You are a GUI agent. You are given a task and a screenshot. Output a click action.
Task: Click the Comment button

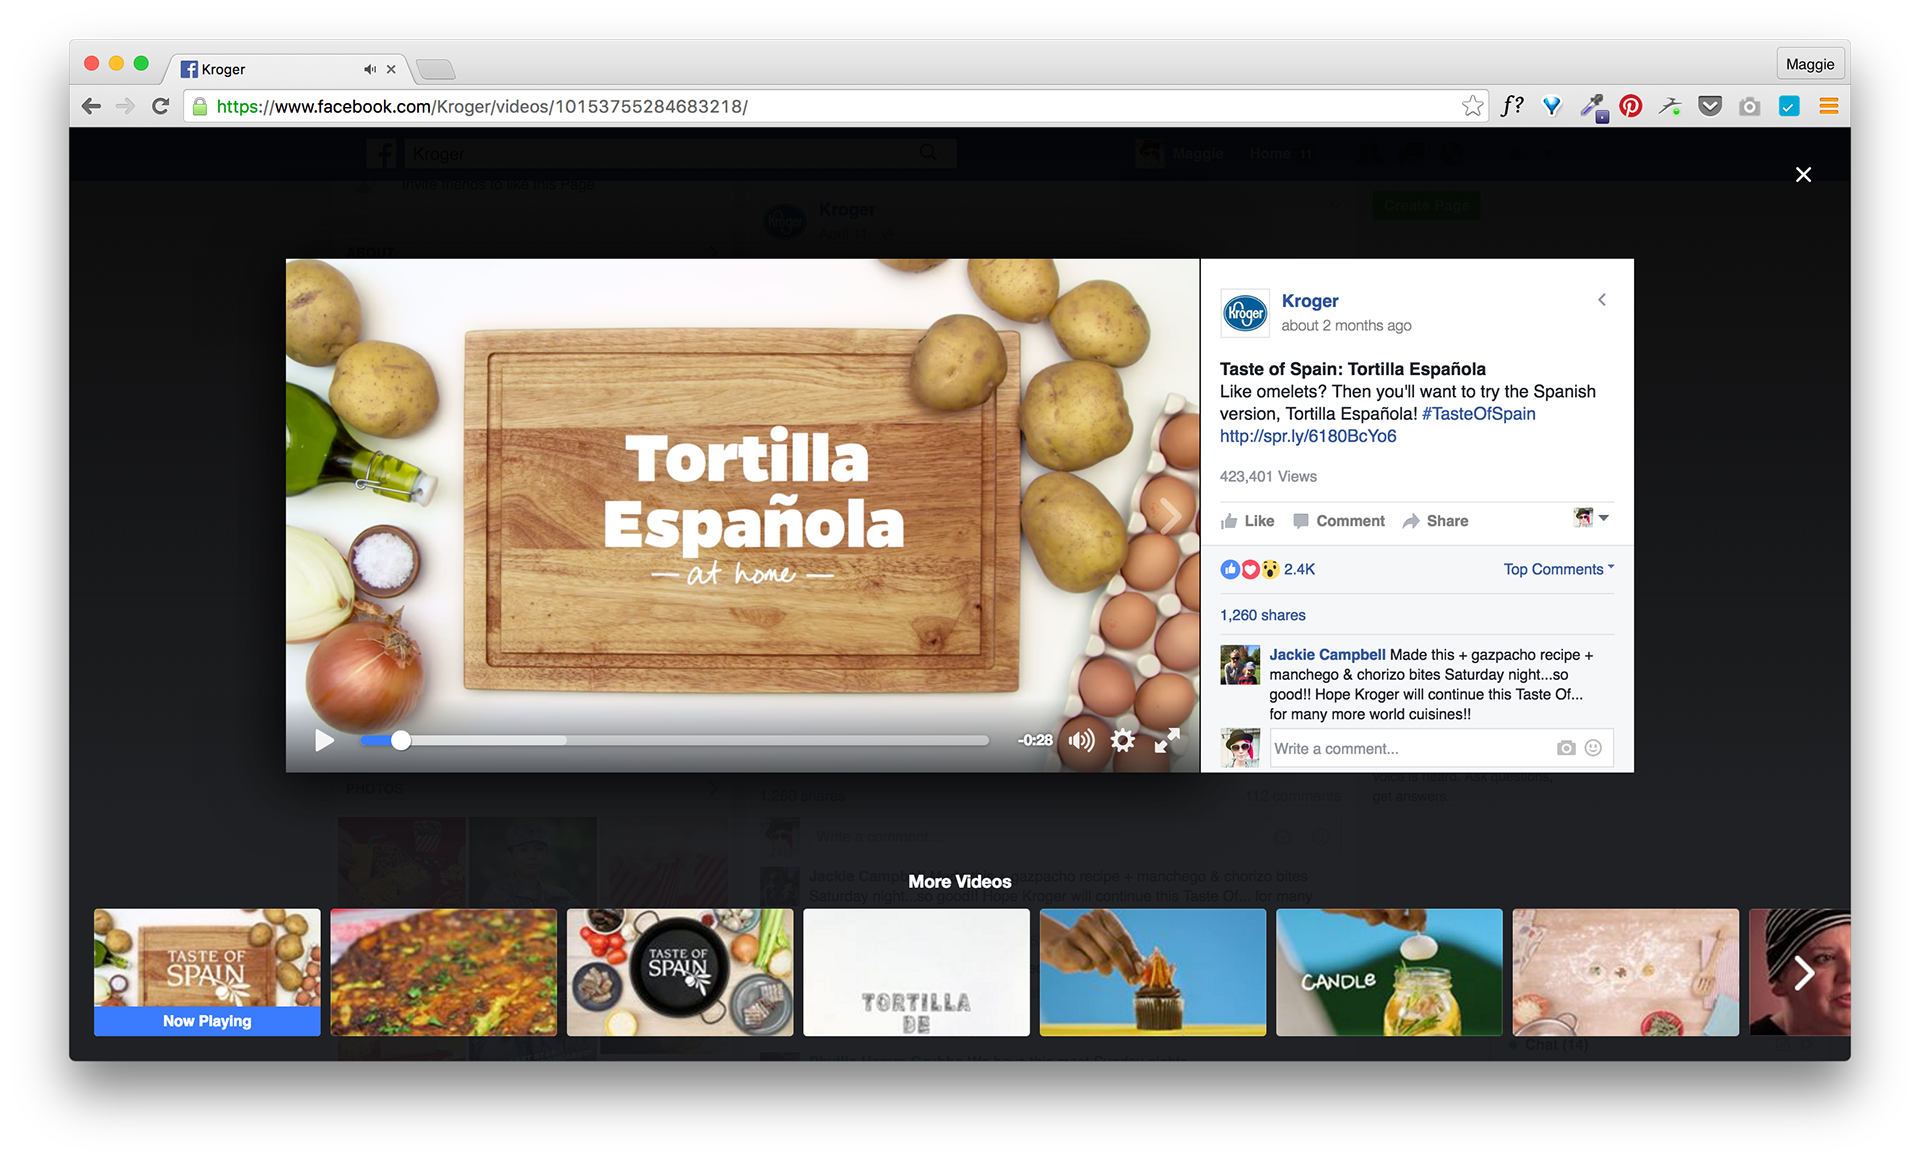tap(1339, 521)
